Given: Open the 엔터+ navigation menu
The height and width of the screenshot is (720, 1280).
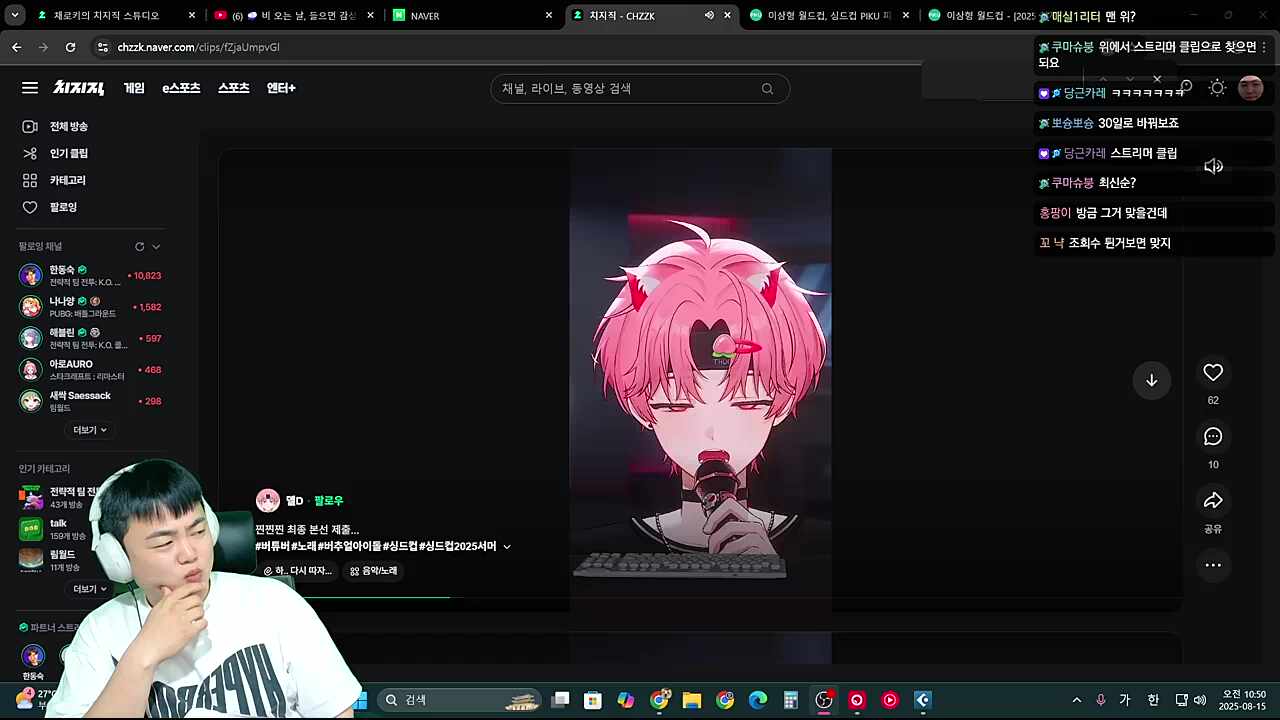Looking at the screenshot, I should tap(281, 88).
